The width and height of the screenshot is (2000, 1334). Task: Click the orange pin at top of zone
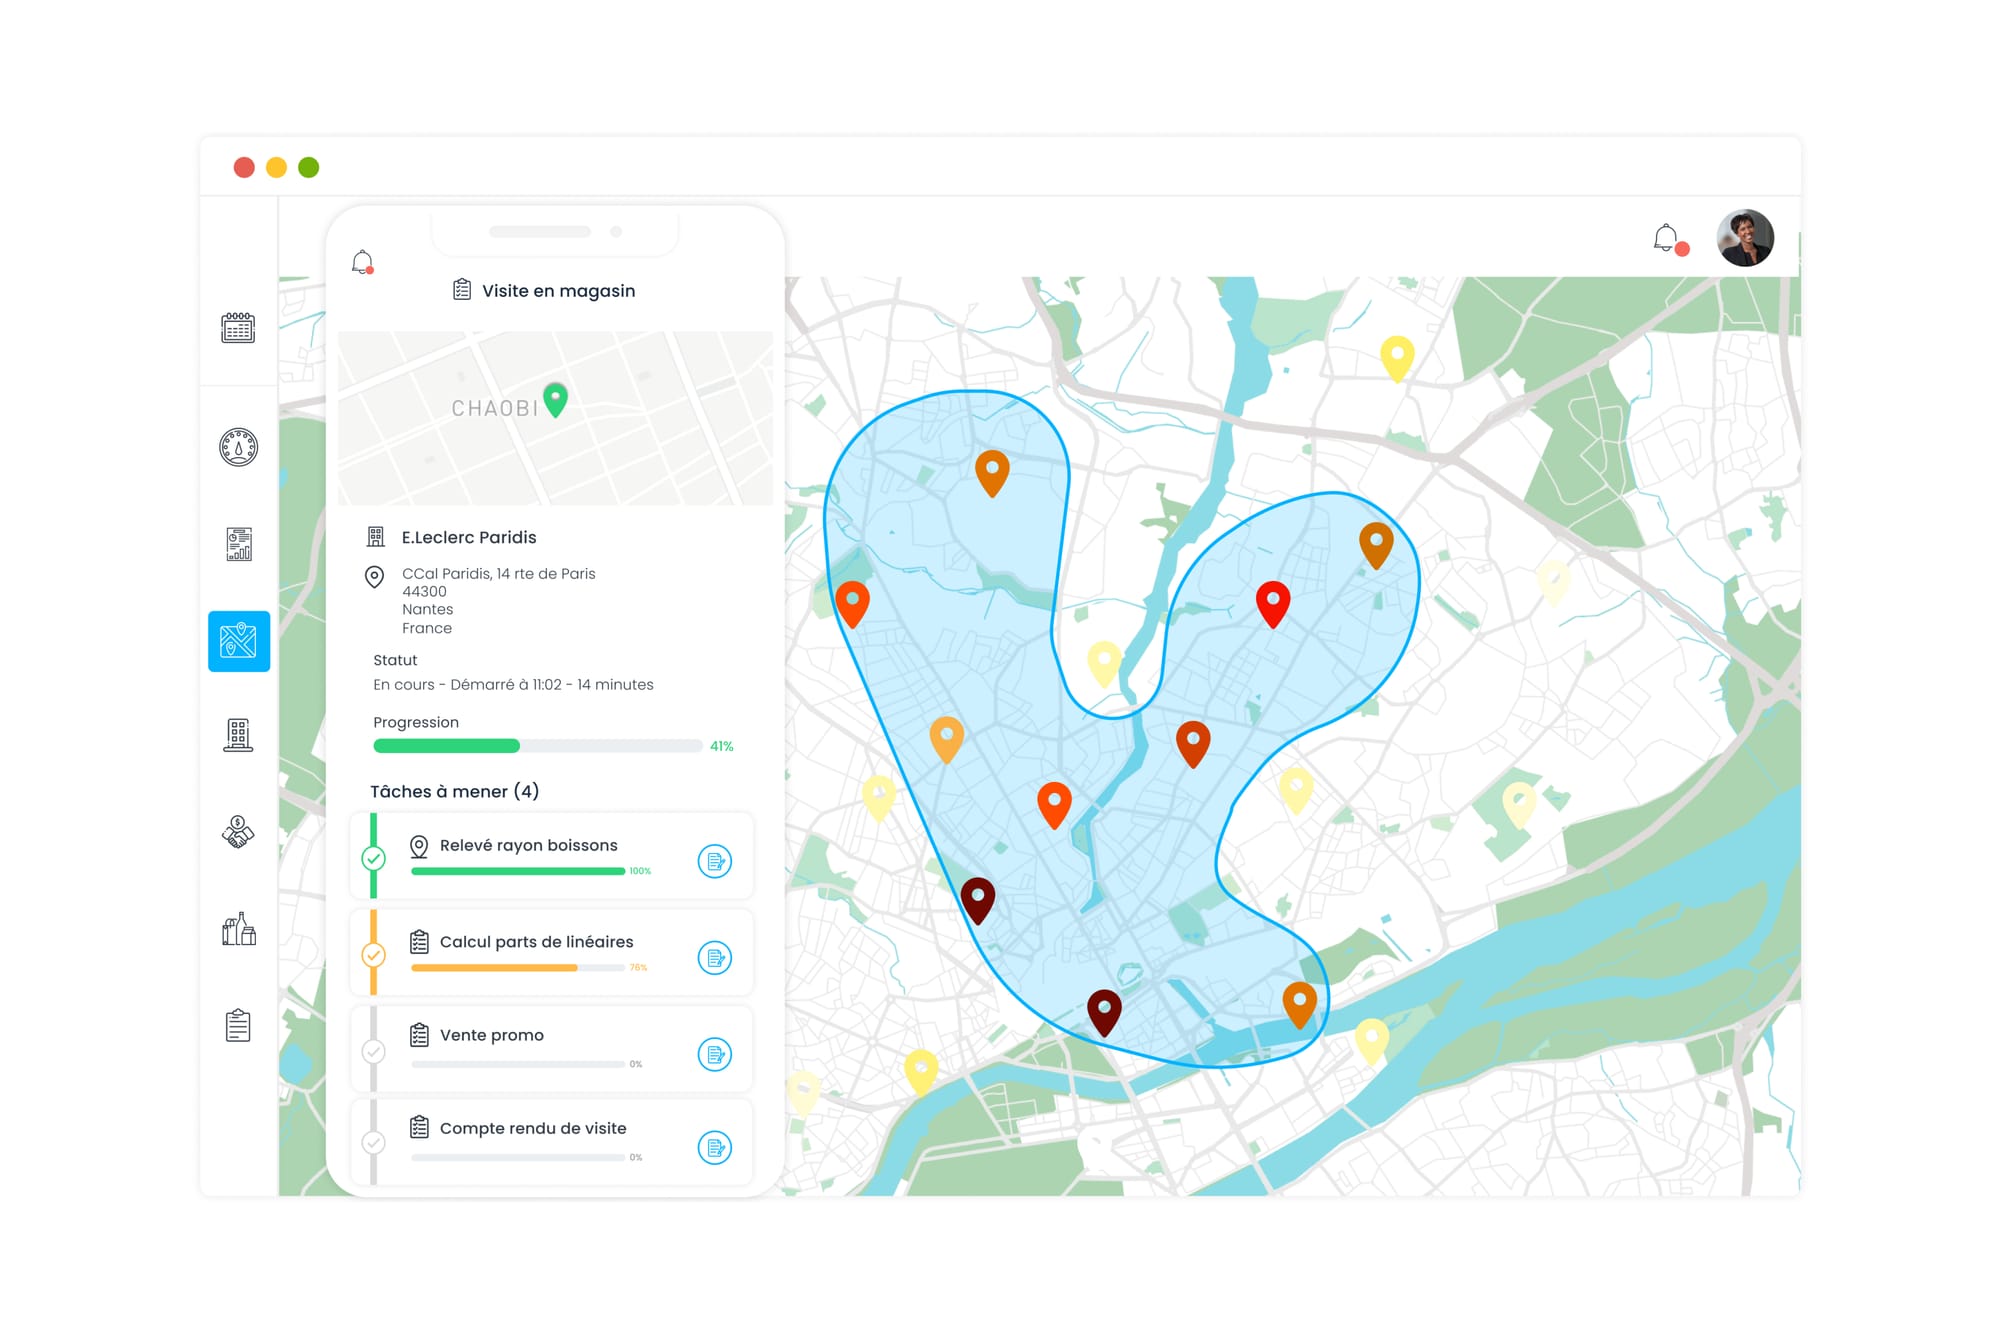point(992,472)
